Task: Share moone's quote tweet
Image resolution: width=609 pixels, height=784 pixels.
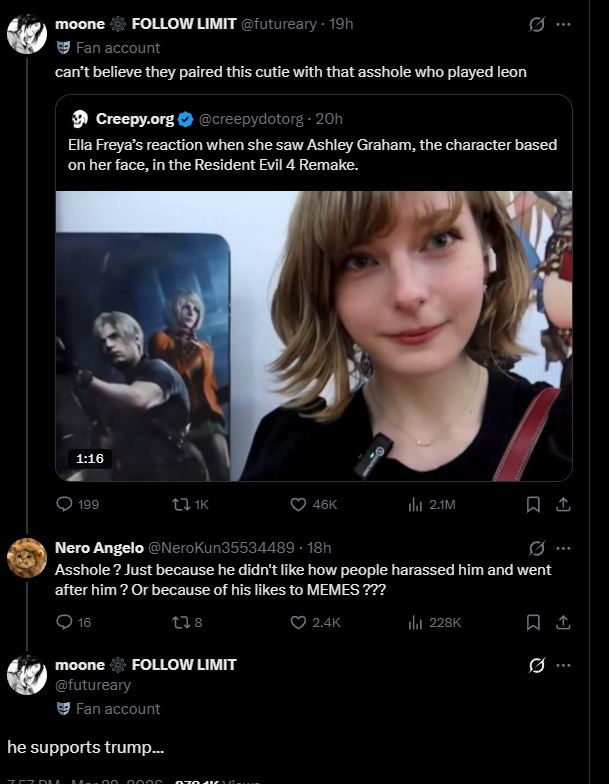Action: (x=562, y=504)
